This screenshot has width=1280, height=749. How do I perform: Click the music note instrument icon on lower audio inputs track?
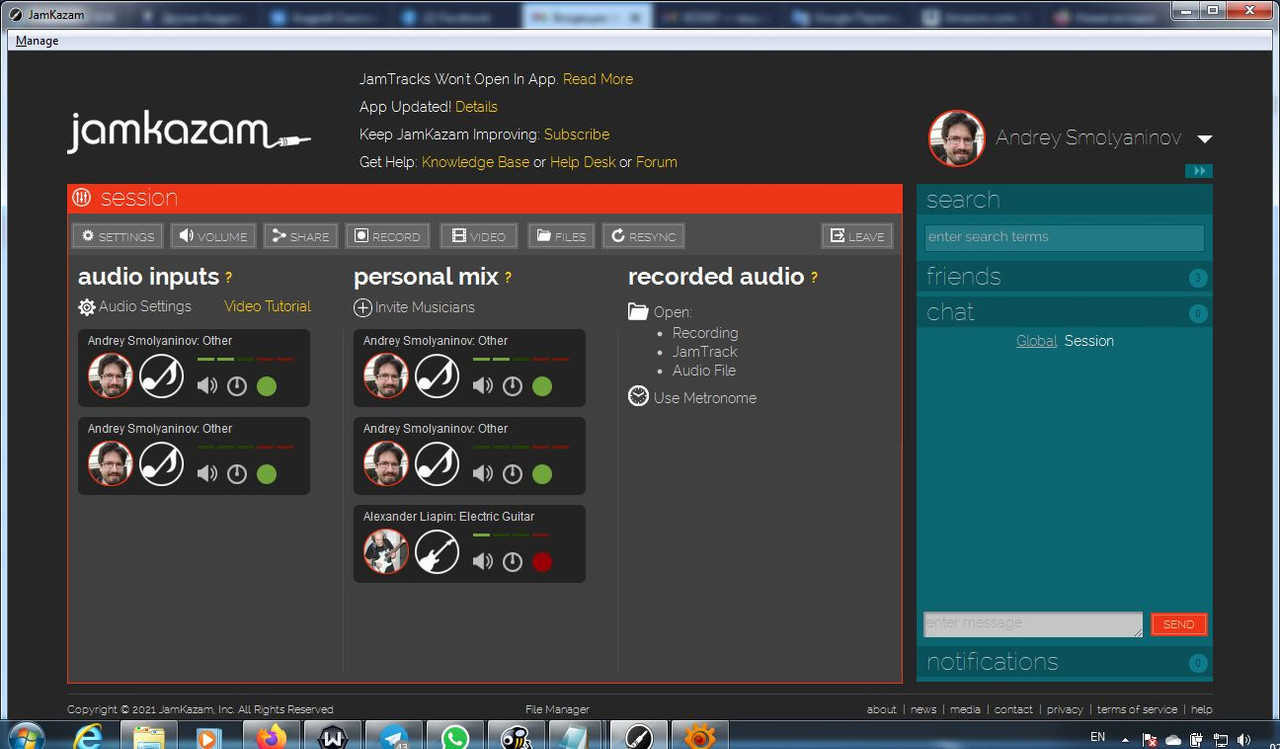(x=161, y=464)
